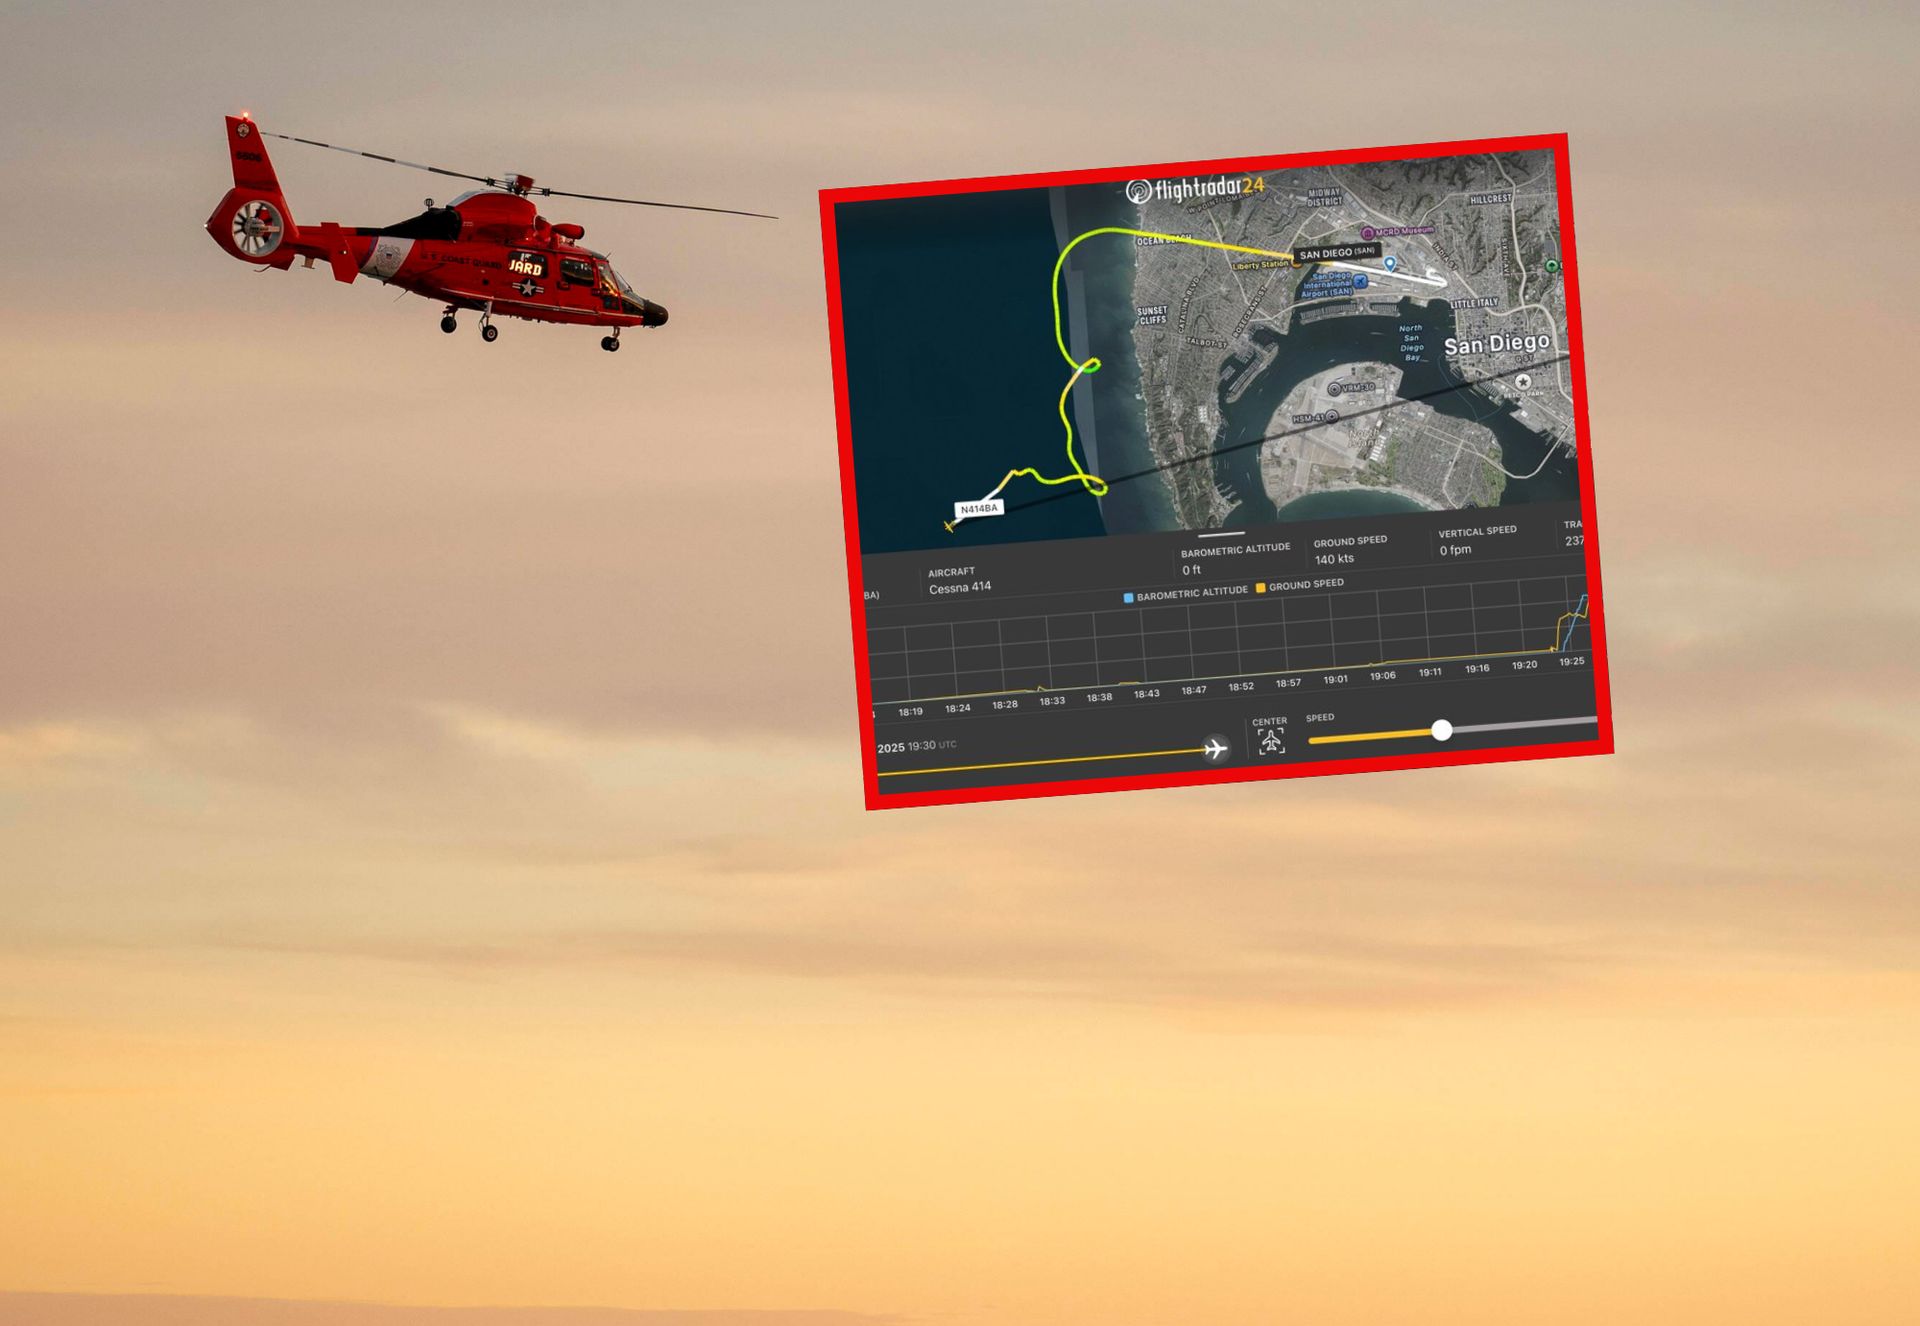Toggle Barometric Altitude legend blue square
The height and width of the screenshot is (1326, 1920).
coord(1128,598)
